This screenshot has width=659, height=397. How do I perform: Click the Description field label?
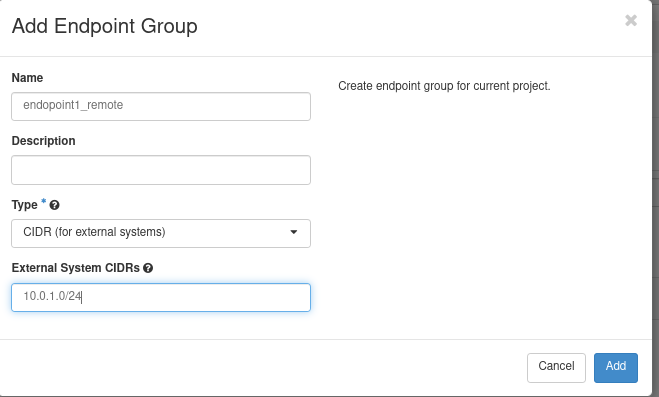coord(43,141)
